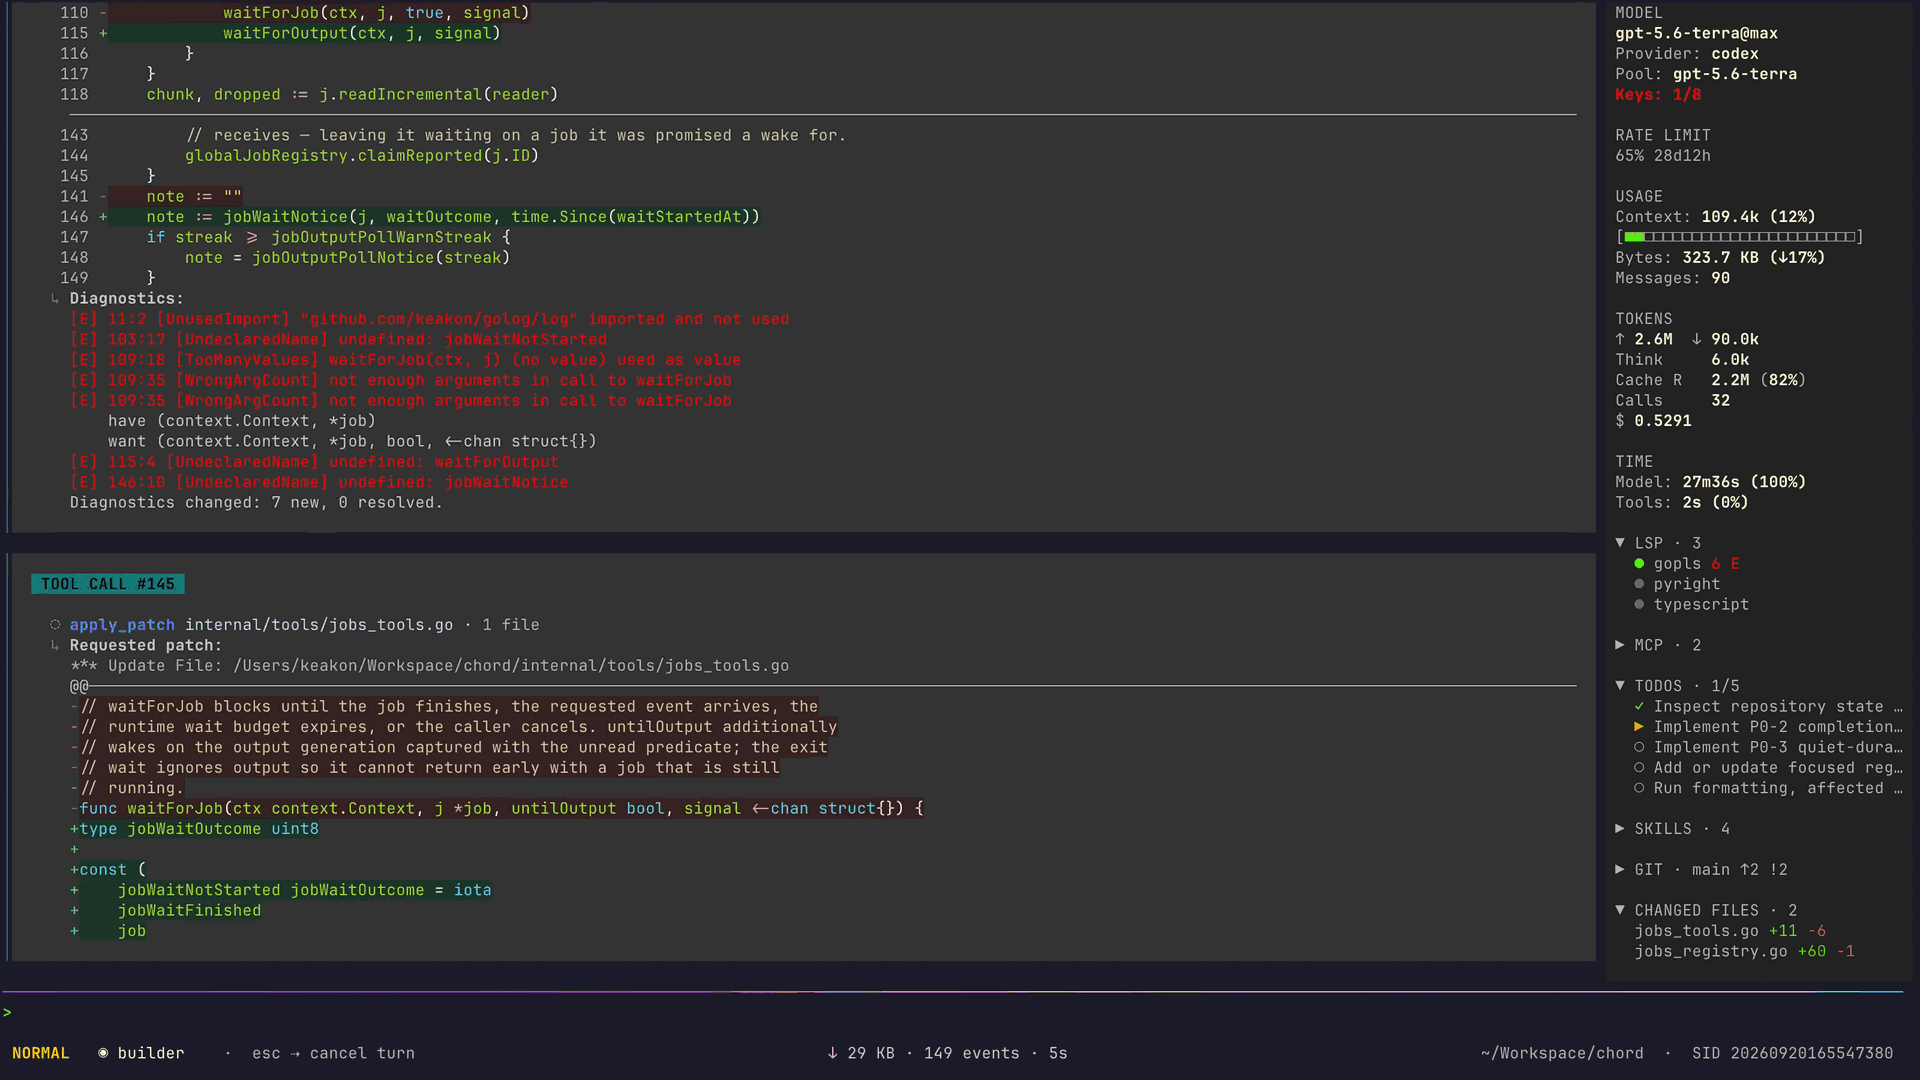
Task: Click the ~/Workspace/chord path in status bar
Action: click(x=1562, y=1053)
